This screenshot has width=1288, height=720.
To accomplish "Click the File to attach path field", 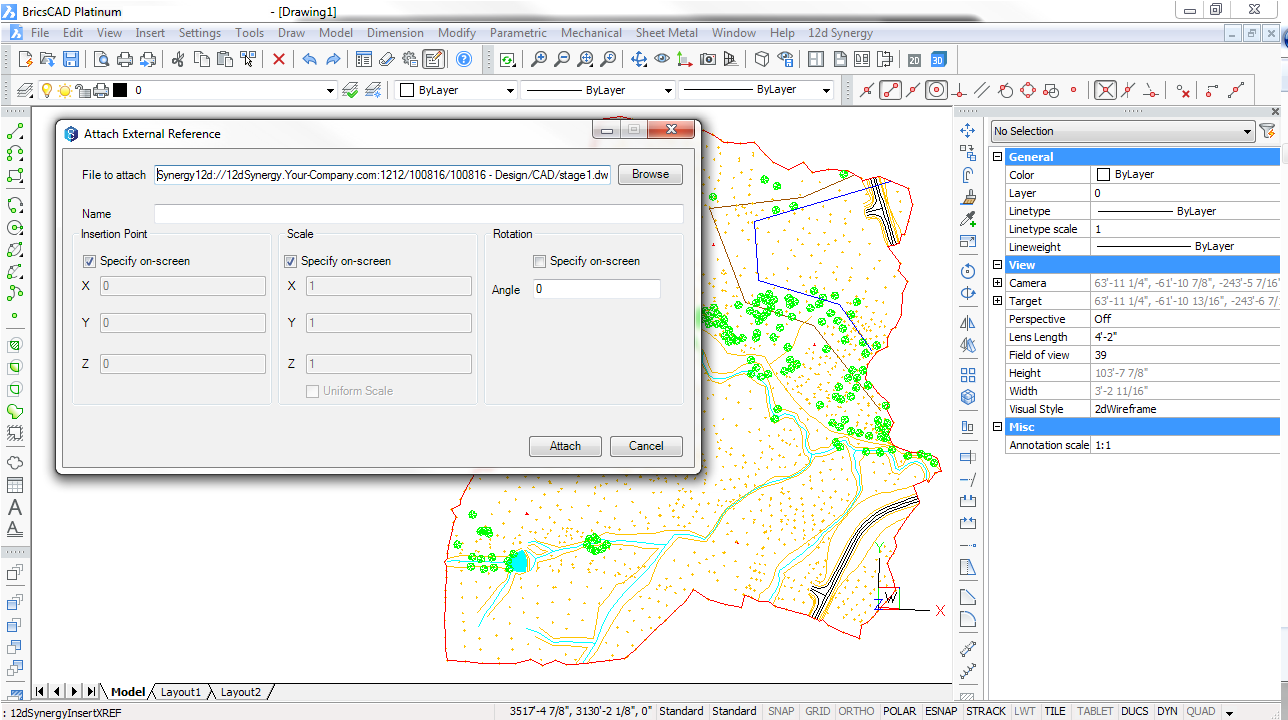I will (x=383, y=175).
